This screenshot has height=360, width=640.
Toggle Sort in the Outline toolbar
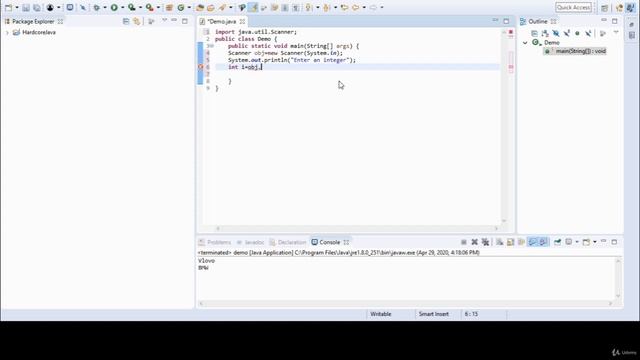coord(545,33)
